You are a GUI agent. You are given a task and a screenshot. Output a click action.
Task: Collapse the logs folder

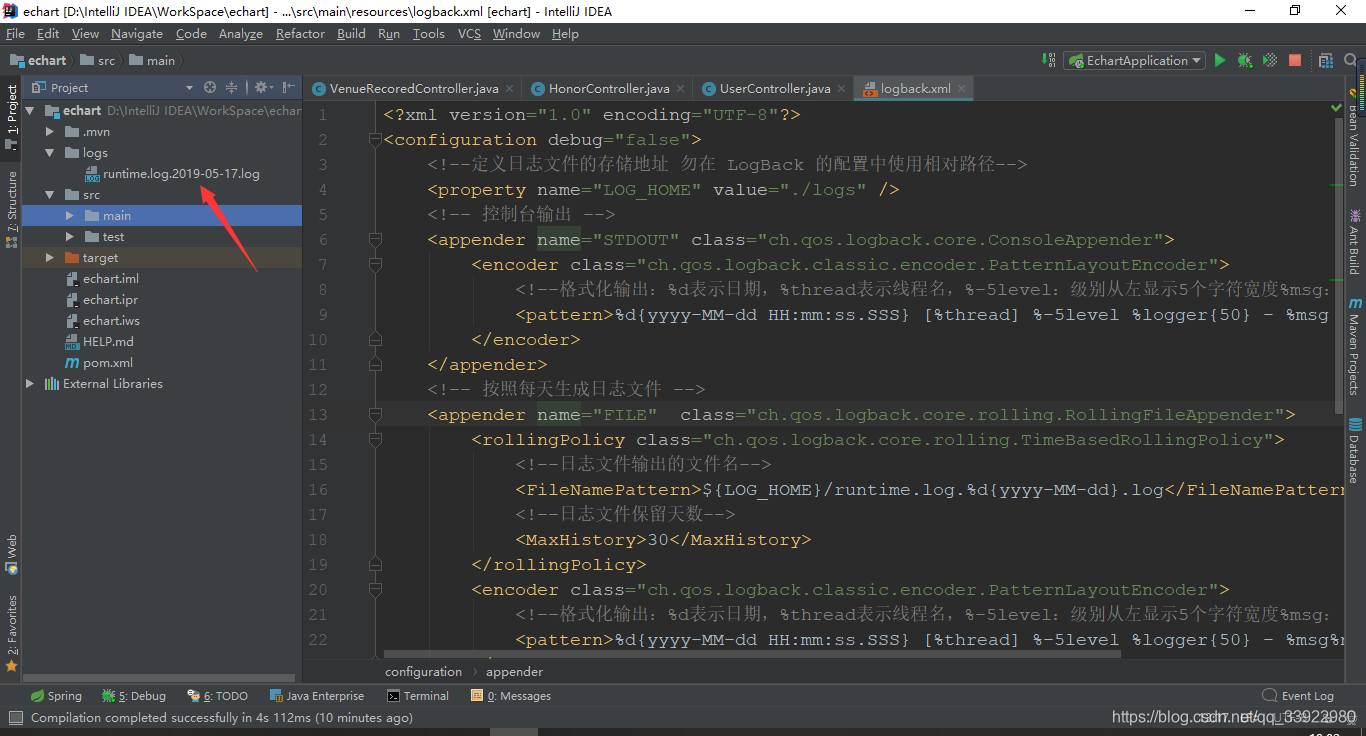[x=50, y=153]
